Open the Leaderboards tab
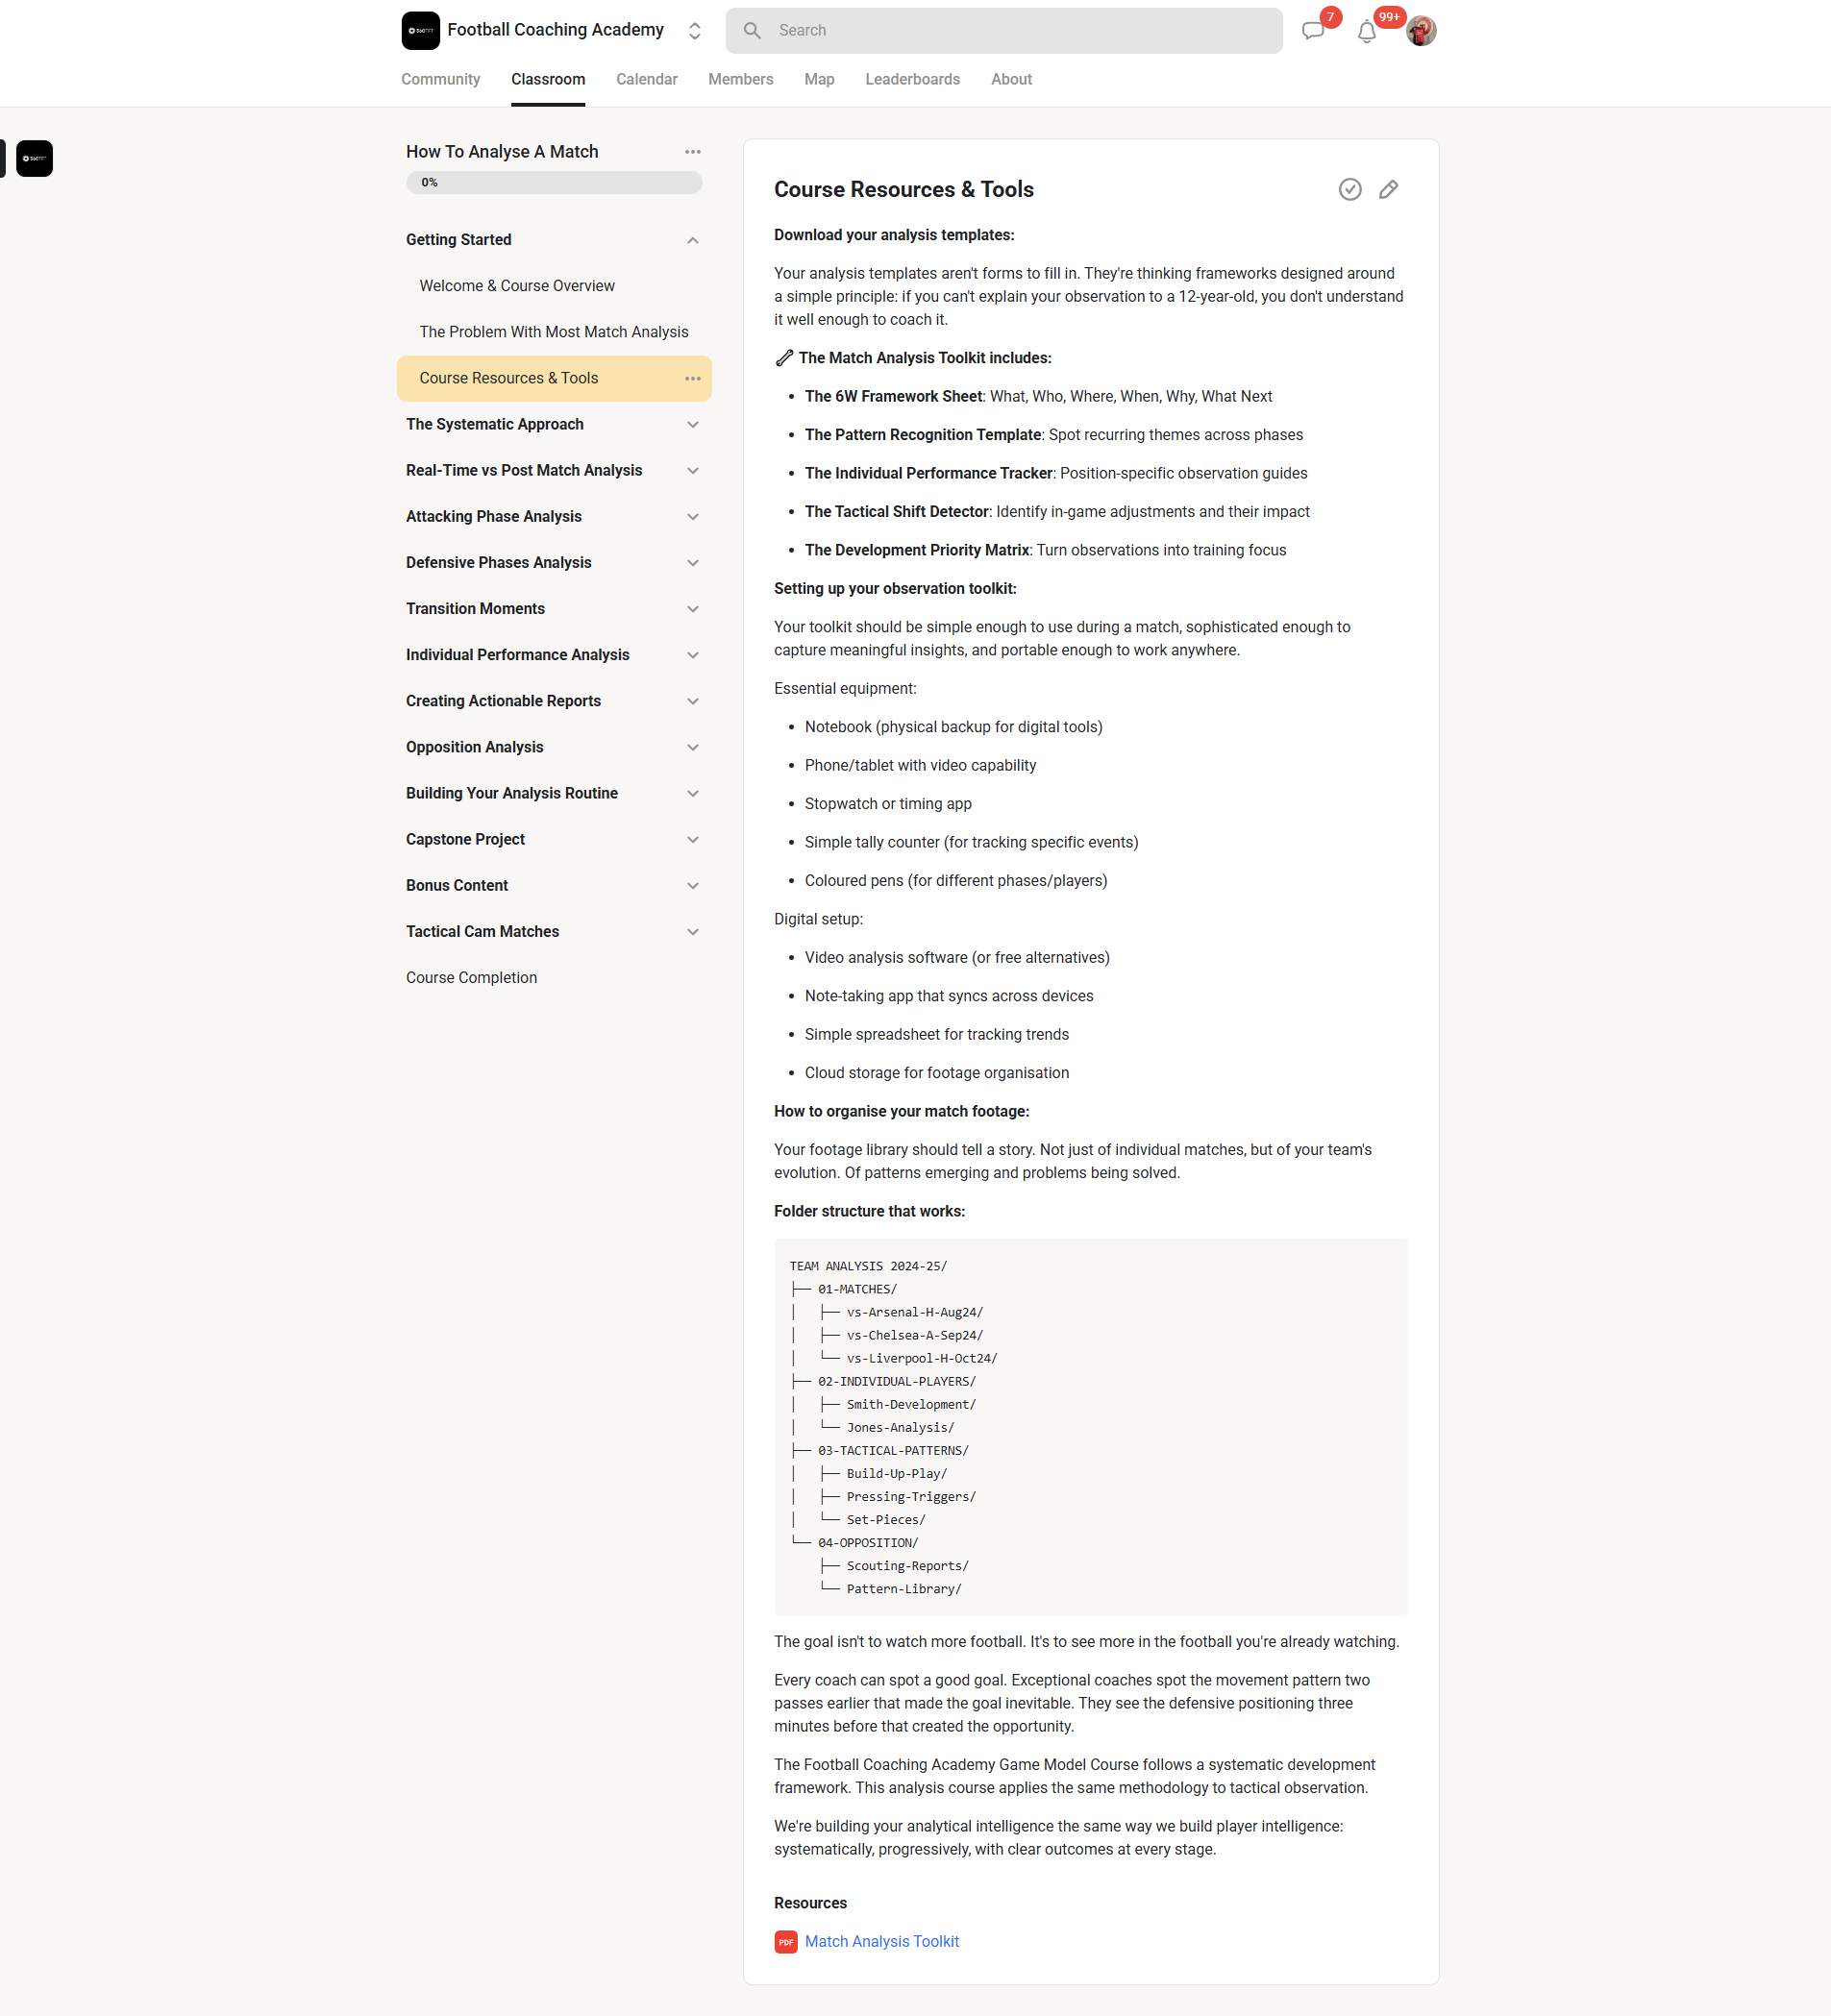Screen dimensions: 1831x2016 pos(911,79)
